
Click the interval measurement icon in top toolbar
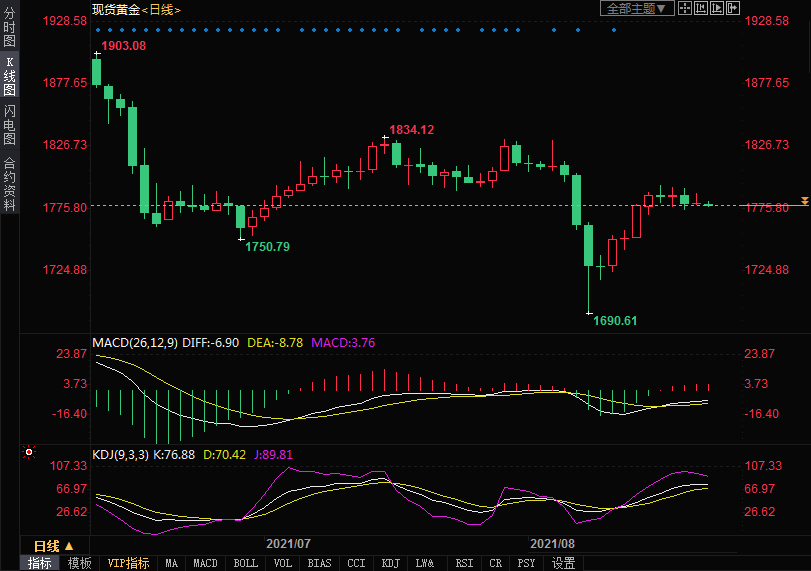coord(700,8)
